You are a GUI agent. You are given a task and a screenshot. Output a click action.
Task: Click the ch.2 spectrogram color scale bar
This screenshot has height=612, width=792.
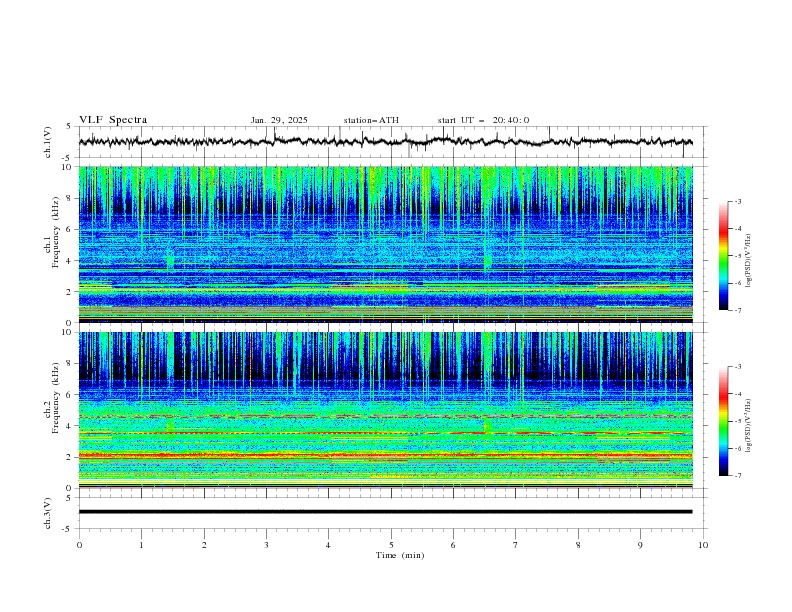coord(723,421)
